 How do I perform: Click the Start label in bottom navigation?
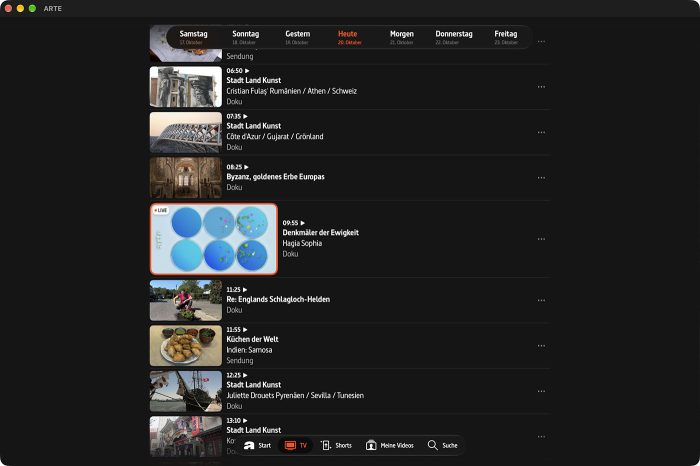264,445
